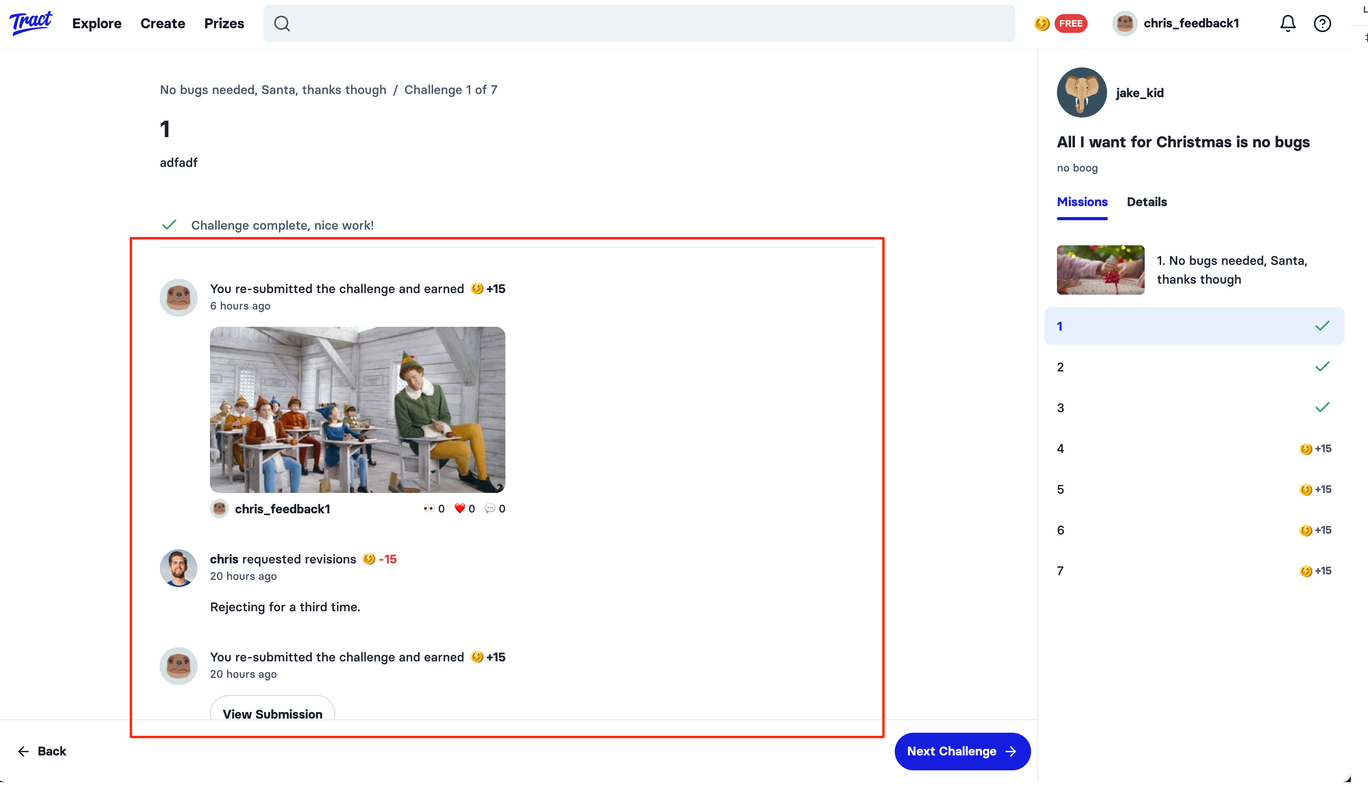Select challenge 2 in the missions list

[x=1194, y=367]
